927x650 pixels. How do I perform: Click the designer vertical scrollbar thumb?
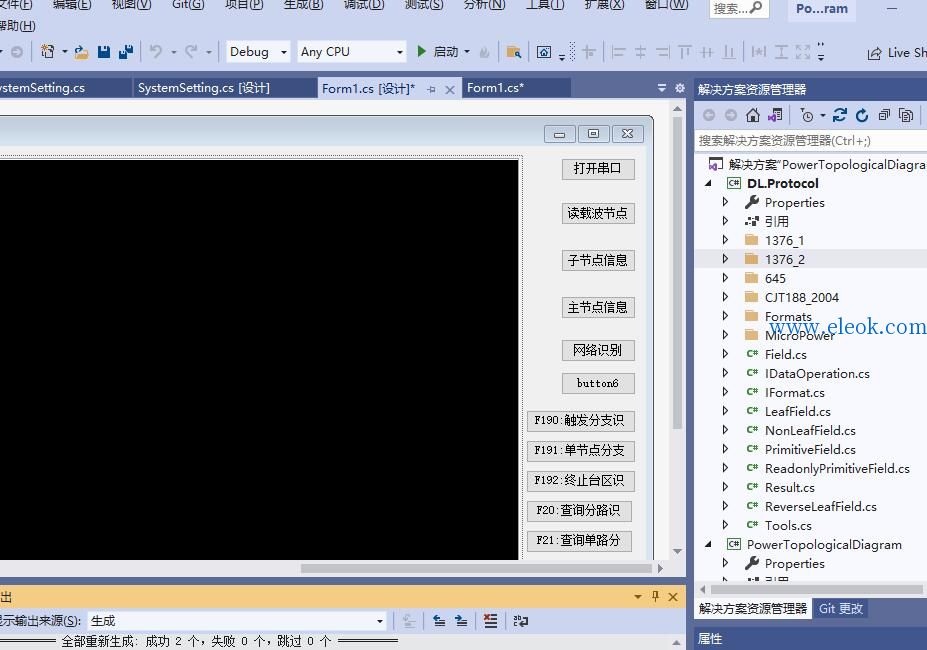coord(678,272)
